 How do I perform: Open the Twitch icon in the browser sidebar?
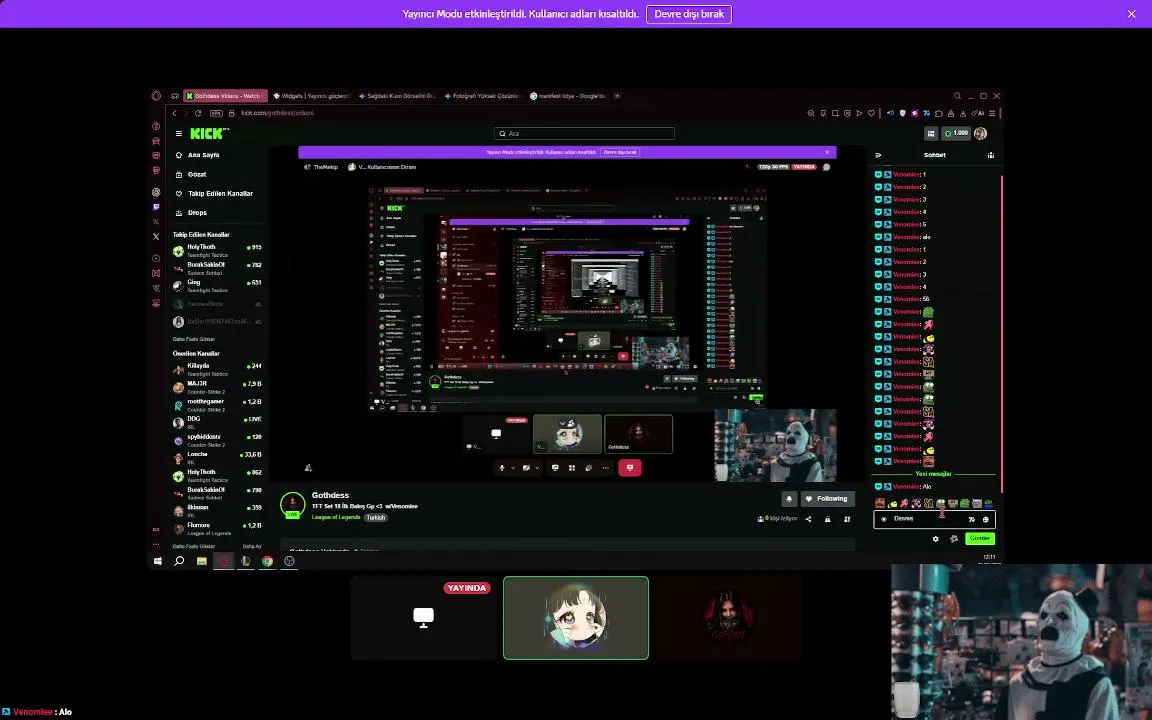tap(156, 207)
